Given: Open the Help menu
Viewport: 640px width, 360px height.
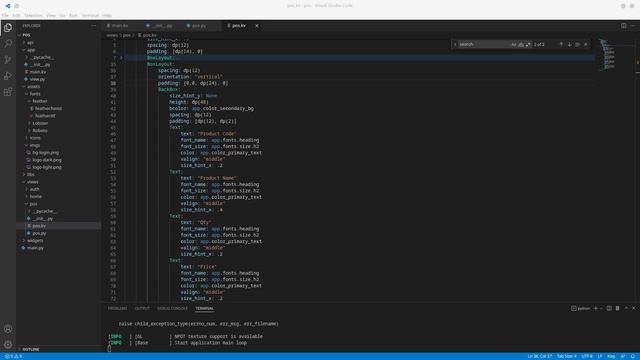Looking at the screenshot, I should 107,16.
